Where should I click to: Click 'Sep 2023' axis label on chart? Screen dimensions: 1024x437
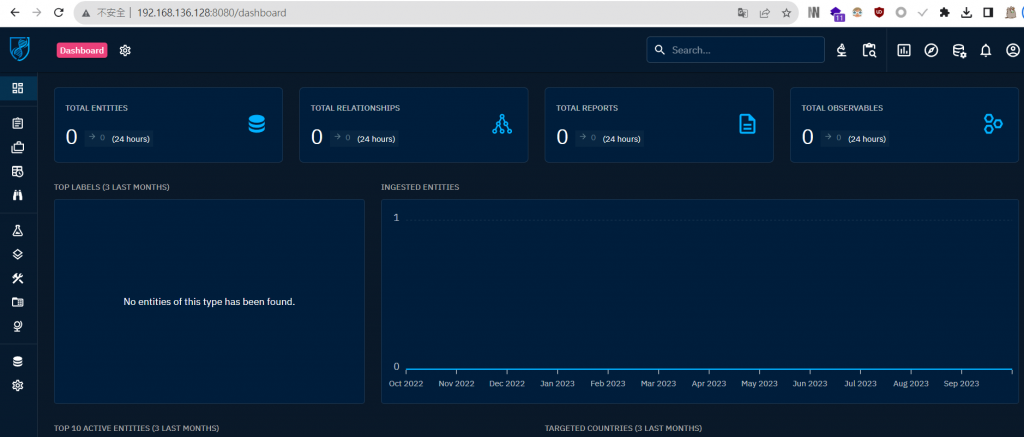(961, 383)
